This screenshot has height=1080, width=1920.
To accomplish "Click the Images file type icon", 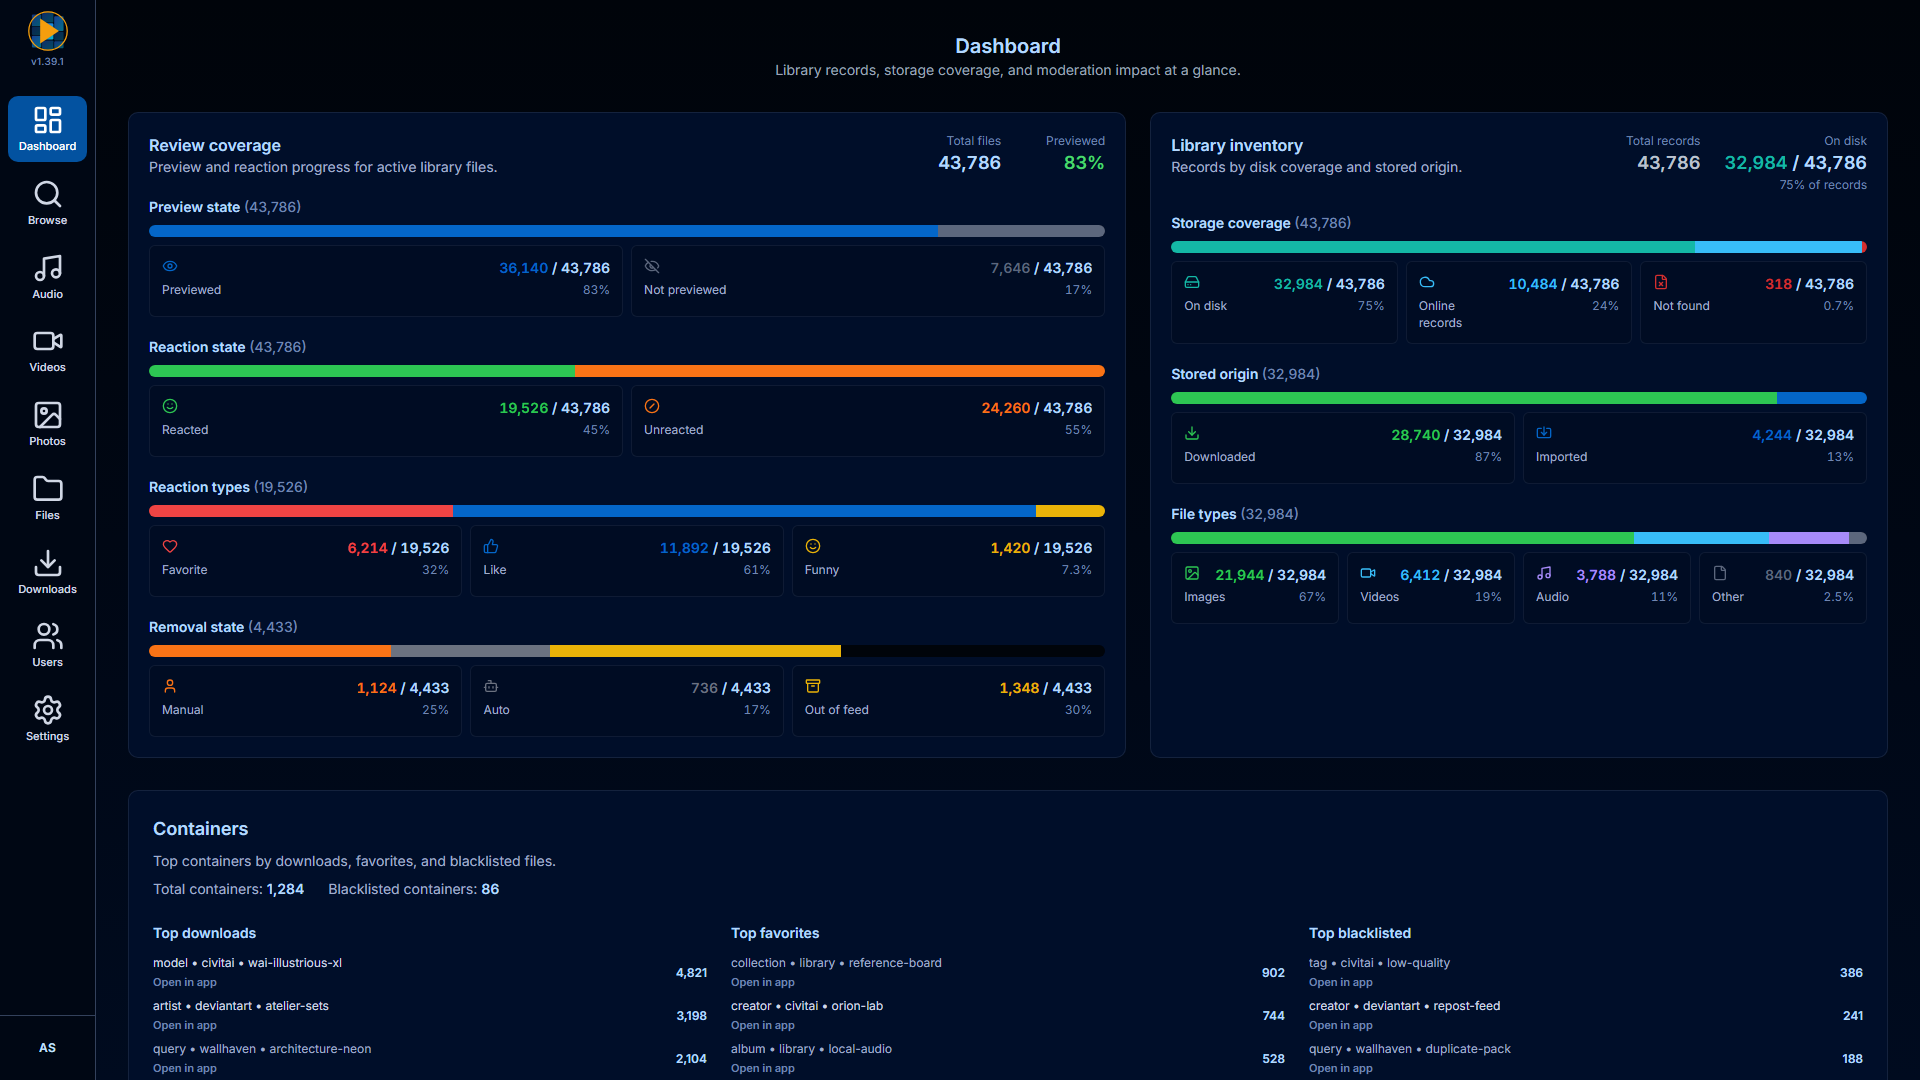I will [1192, 573].
